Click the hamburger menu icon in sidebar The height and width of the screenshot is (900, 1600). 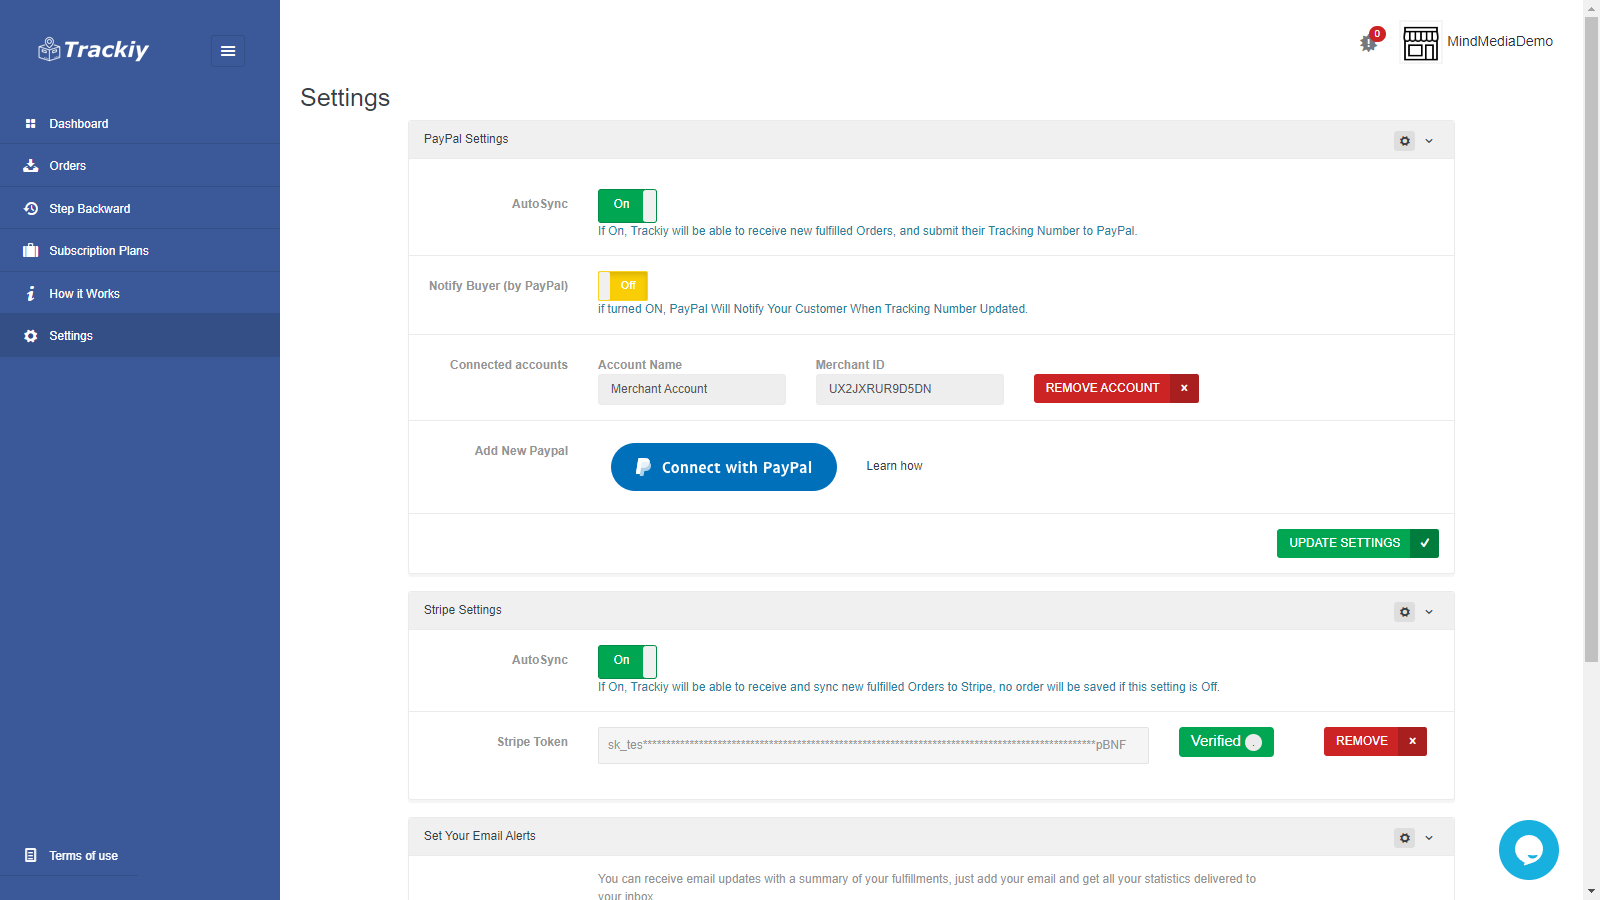228,51
